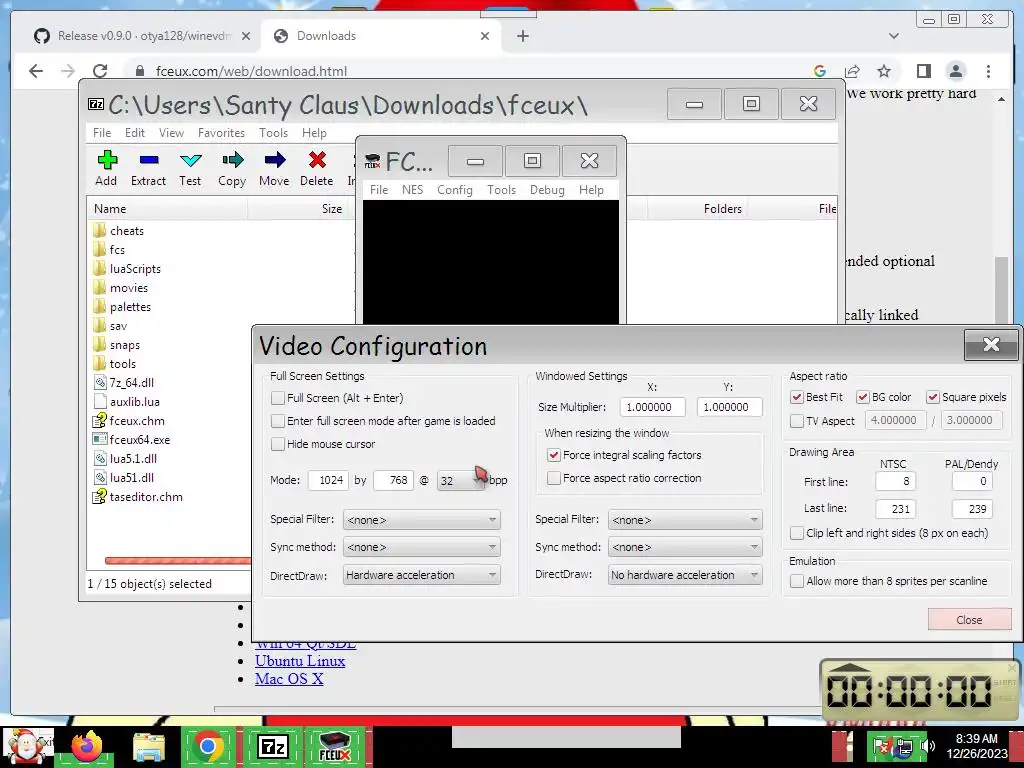The height and width of the screenshot is (768, 1024).
Task: Check Force aspect ratio correction
Action: pos(554,478)
